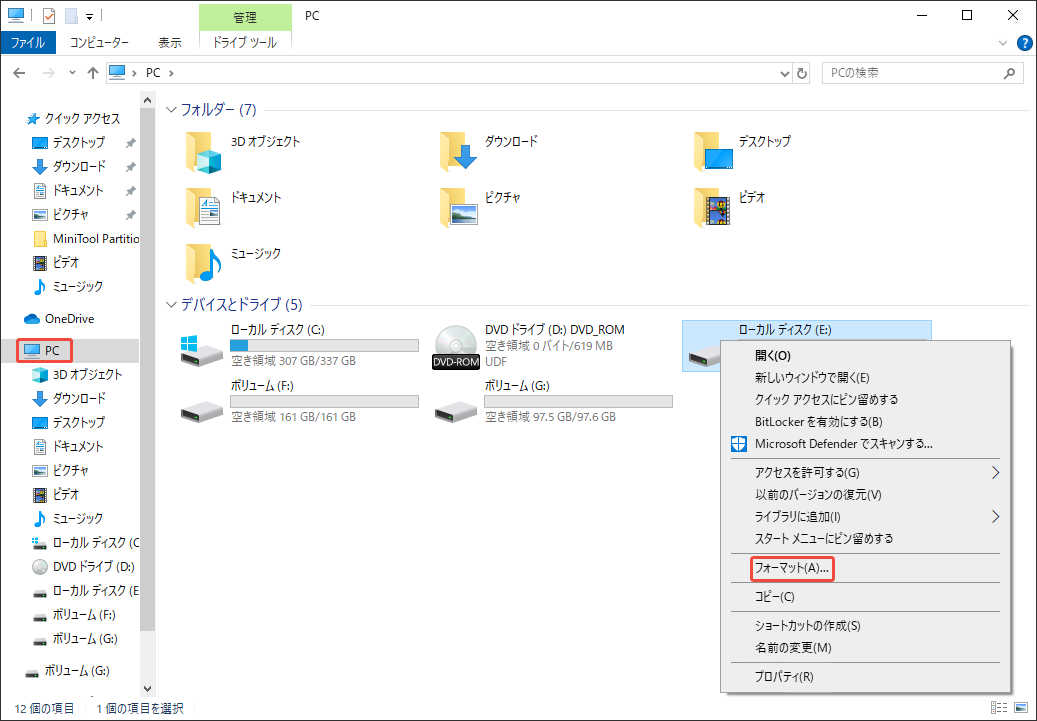Select ボリューム (F:) in navigation pane
This screenshot has height=721, width=1037.
point(75,615)
